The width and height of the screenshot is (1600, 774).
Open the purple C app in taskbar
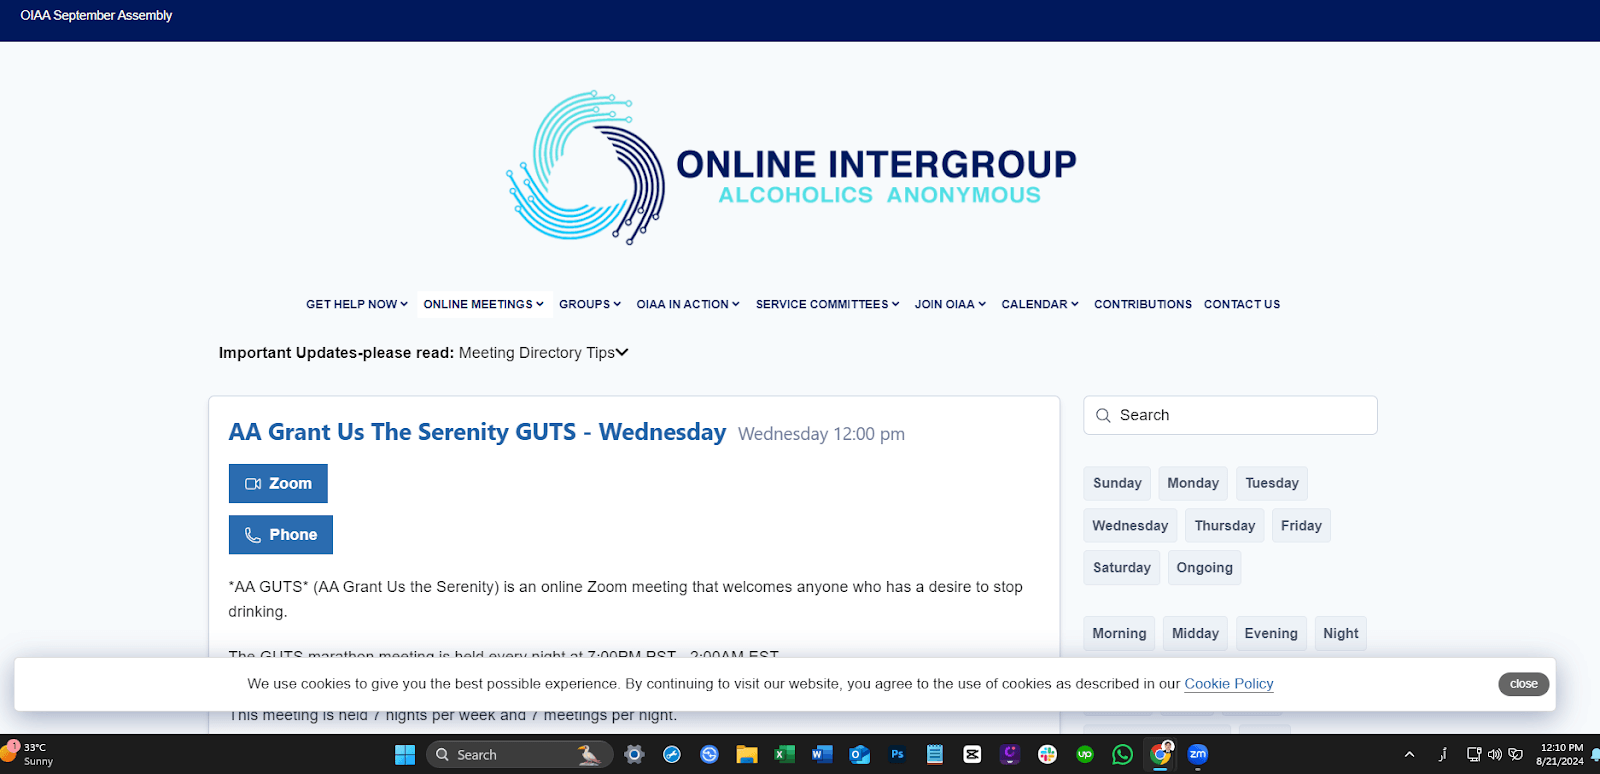pyautogui.click(x=1010, y=755)
